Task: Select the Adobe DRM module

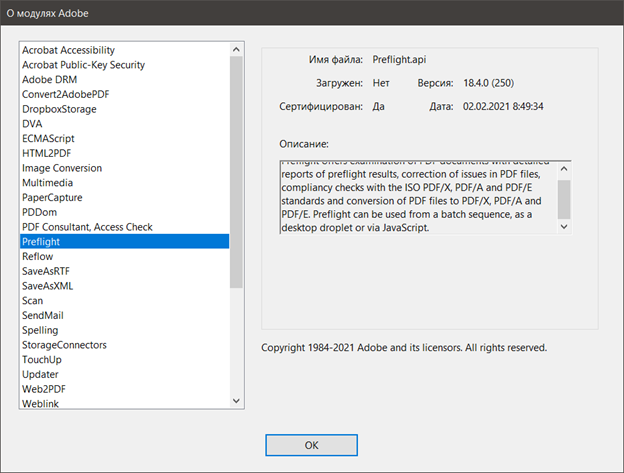Action: 125,80
